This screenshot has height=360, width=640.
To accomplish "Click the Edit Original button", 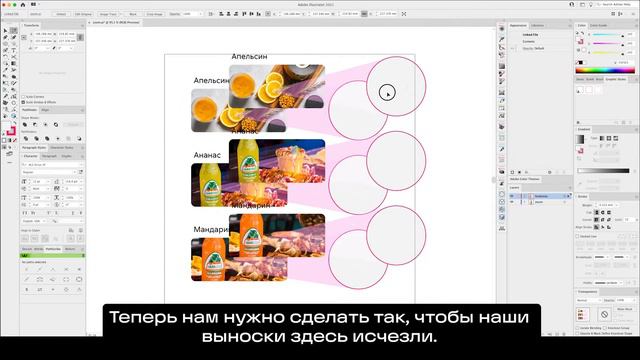I will point(83,14).
